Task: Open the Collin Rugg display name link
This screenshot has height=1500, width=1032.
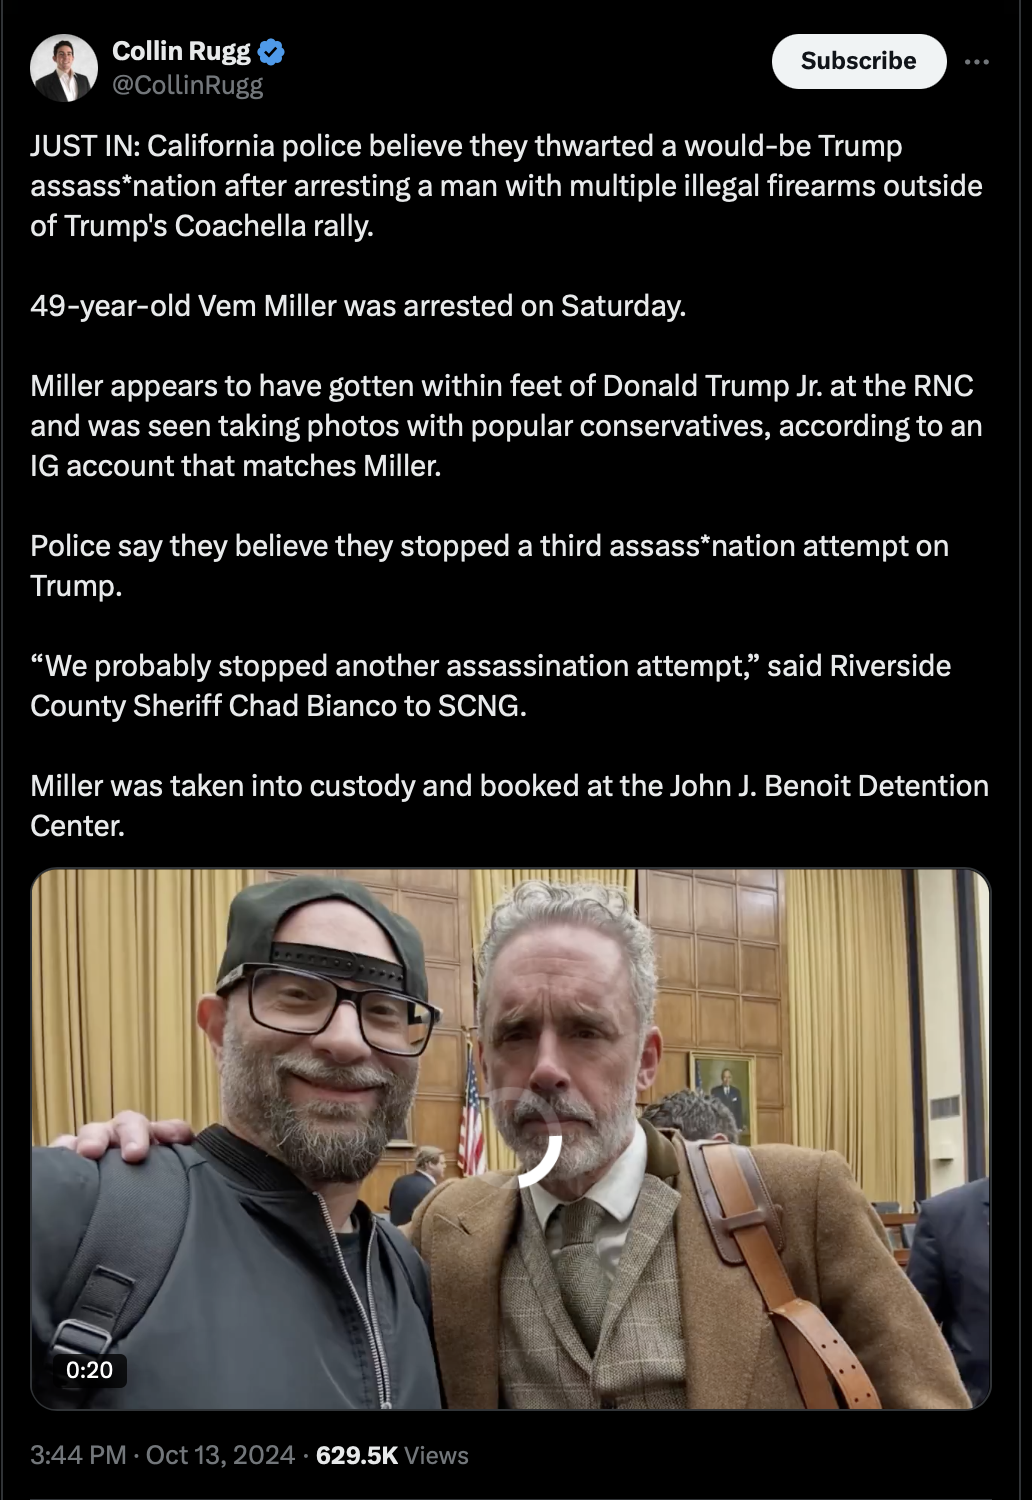Action: coord(182,51)
